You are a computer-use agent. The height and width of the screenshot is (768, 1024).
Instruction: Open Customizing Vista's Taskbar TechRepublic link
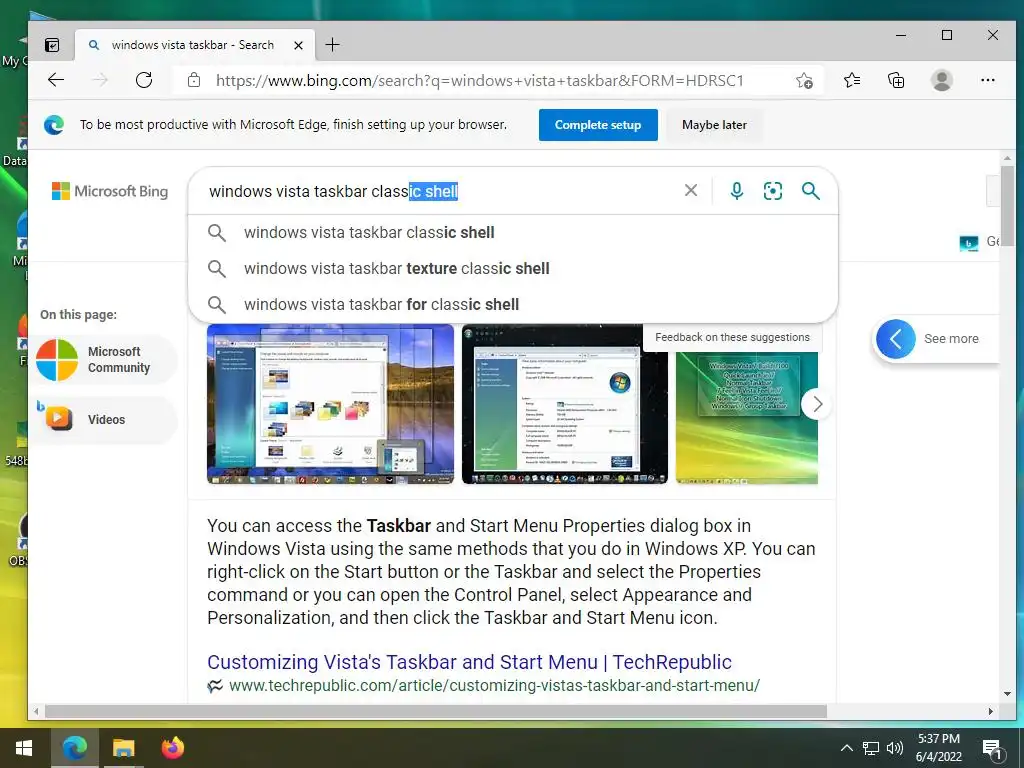coord(469,662)
